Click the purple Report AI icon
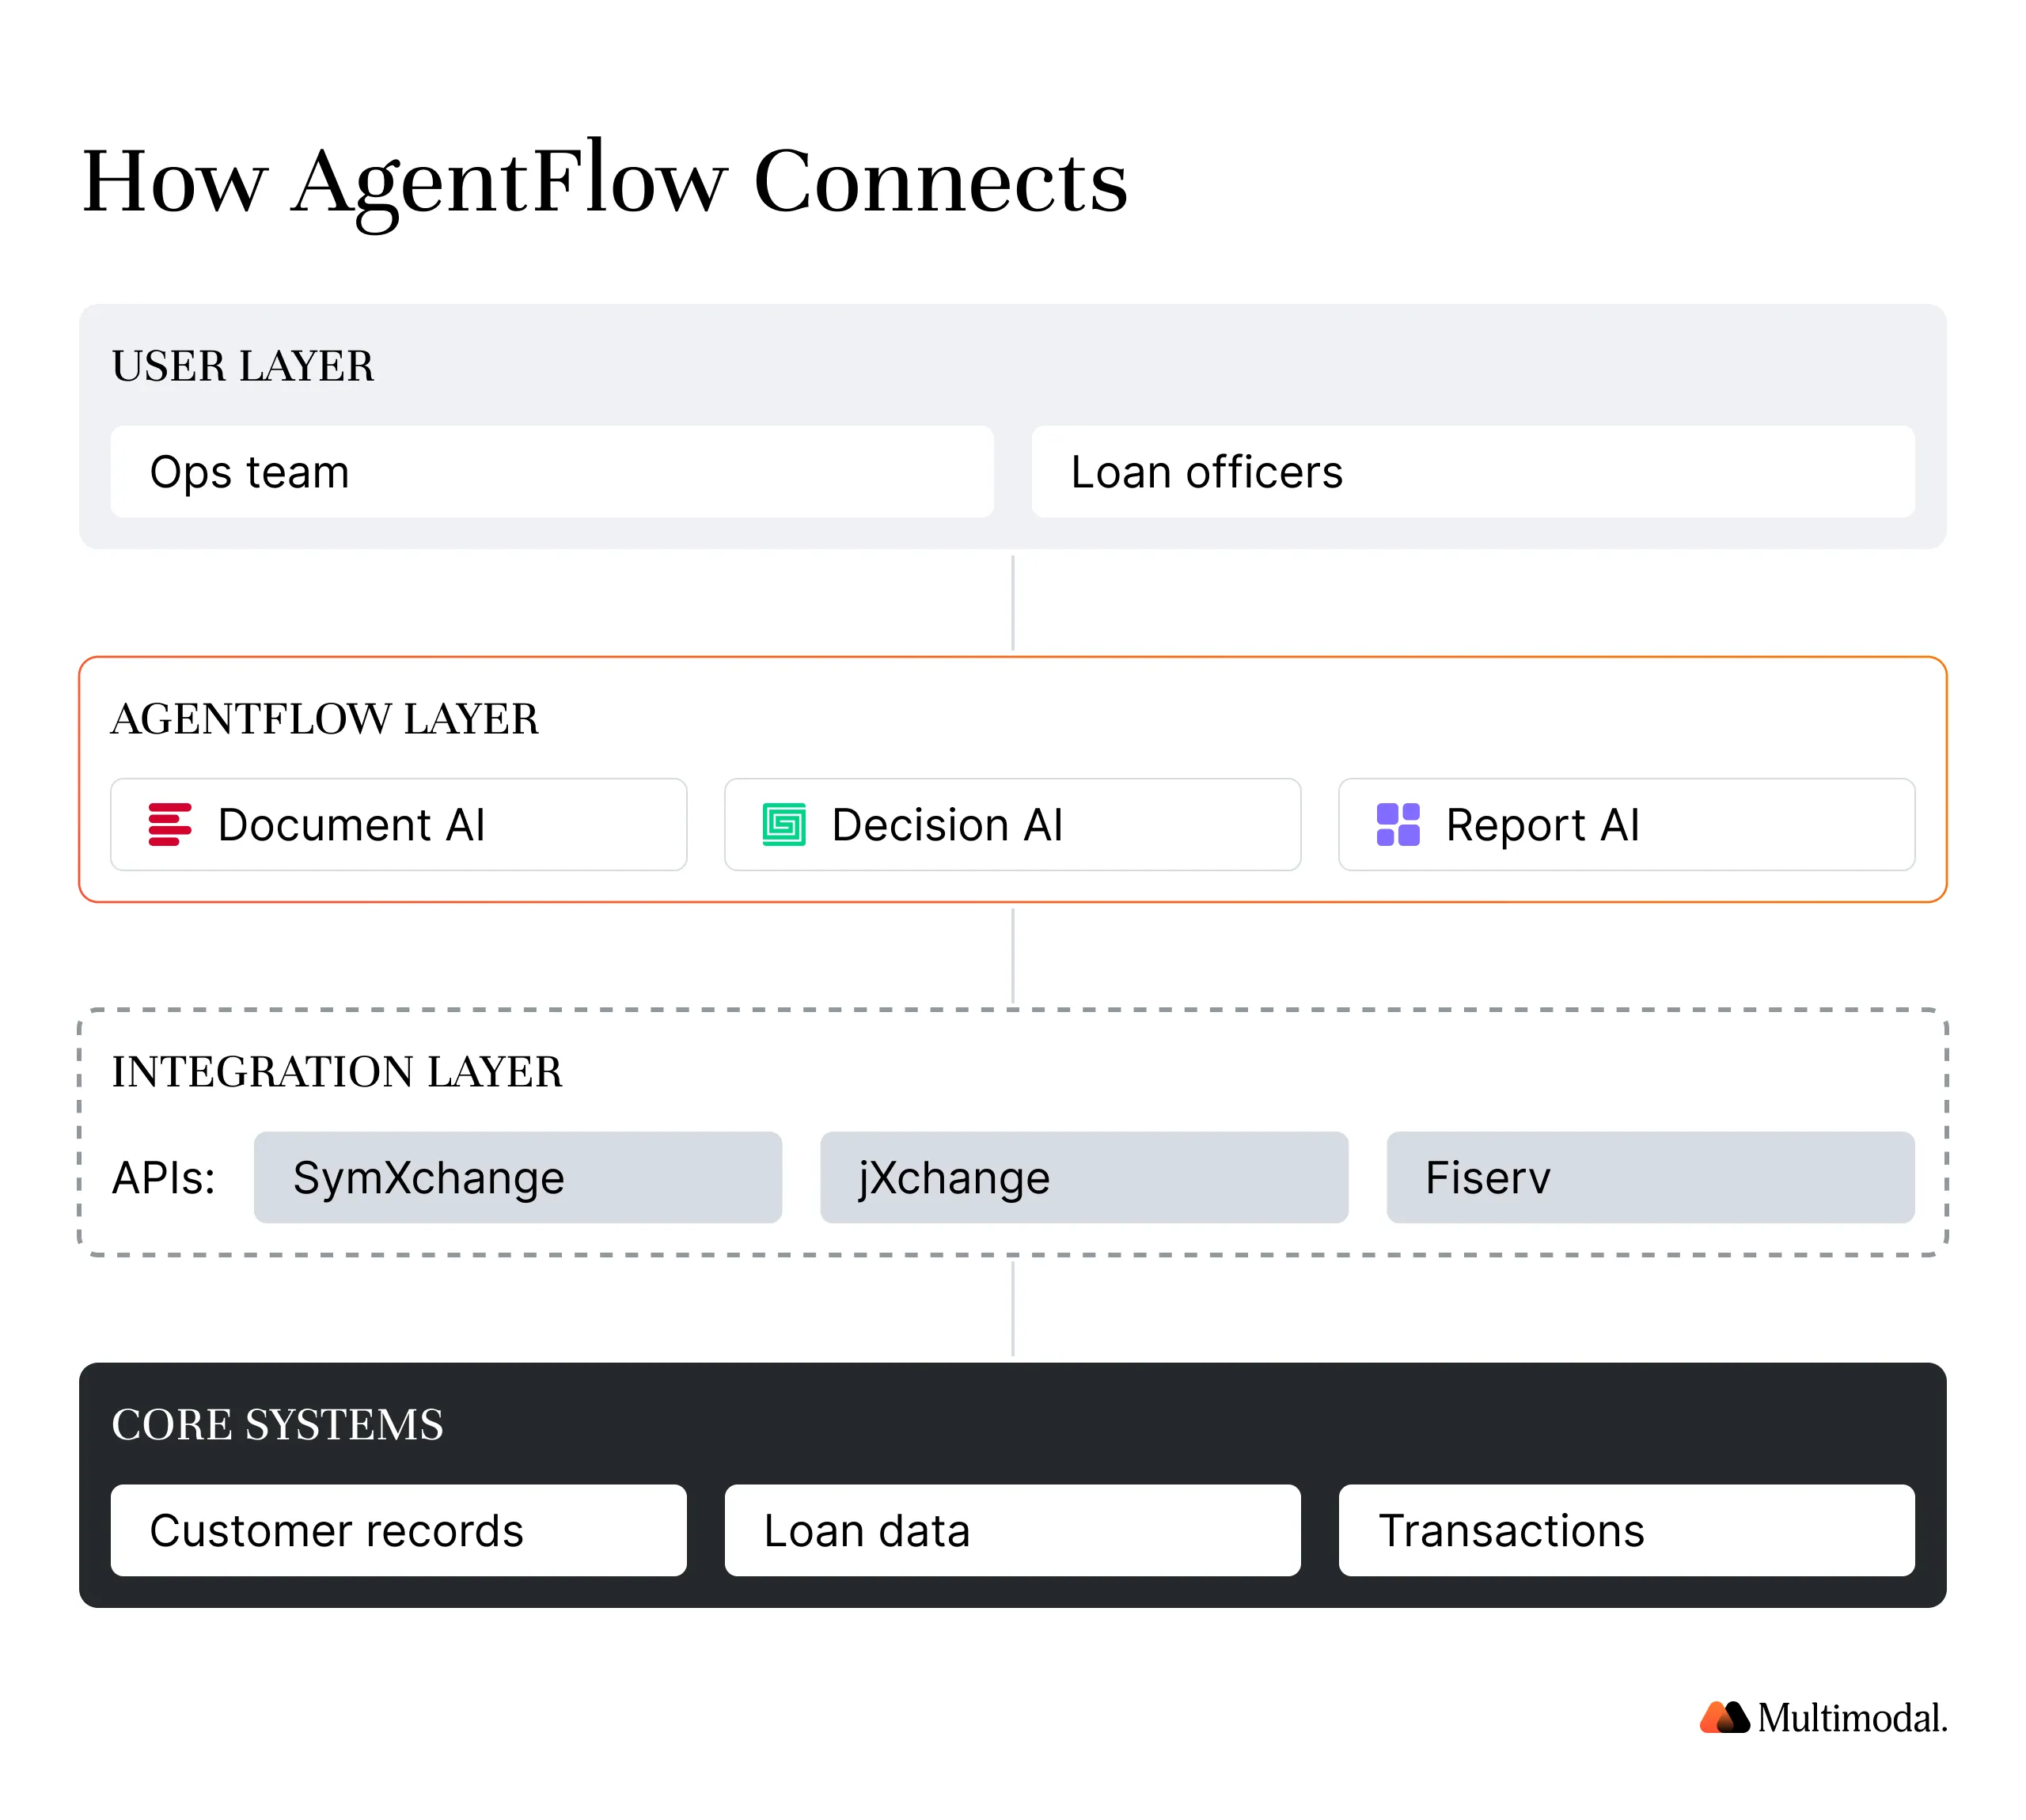Image resolution: width=2026 pixels, height=1820 pixels. point(1397,824)
